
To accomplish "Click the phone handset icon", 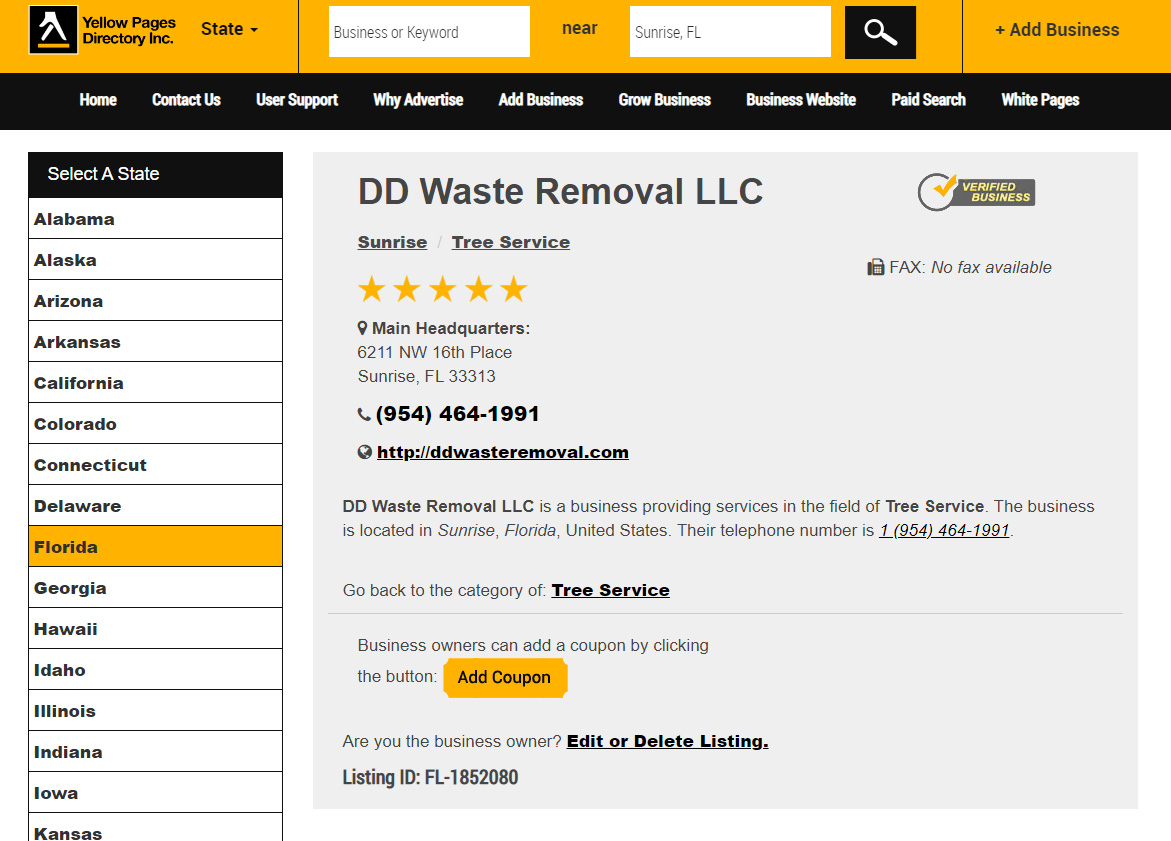I will click(364, 414).
